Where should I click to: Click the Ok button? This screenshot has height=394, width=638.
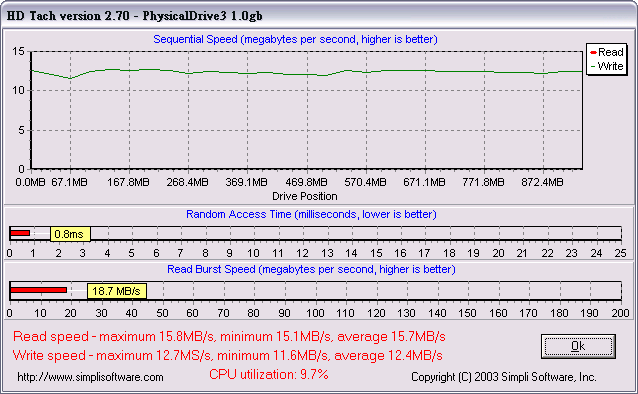pyautogui.click(x=578, y=346)
